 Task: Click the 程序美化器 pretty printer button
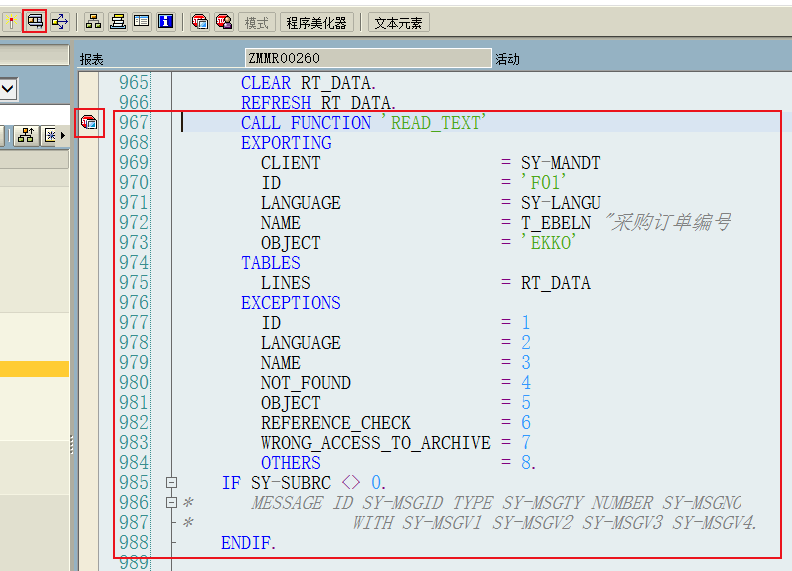[x=316, y=23]
